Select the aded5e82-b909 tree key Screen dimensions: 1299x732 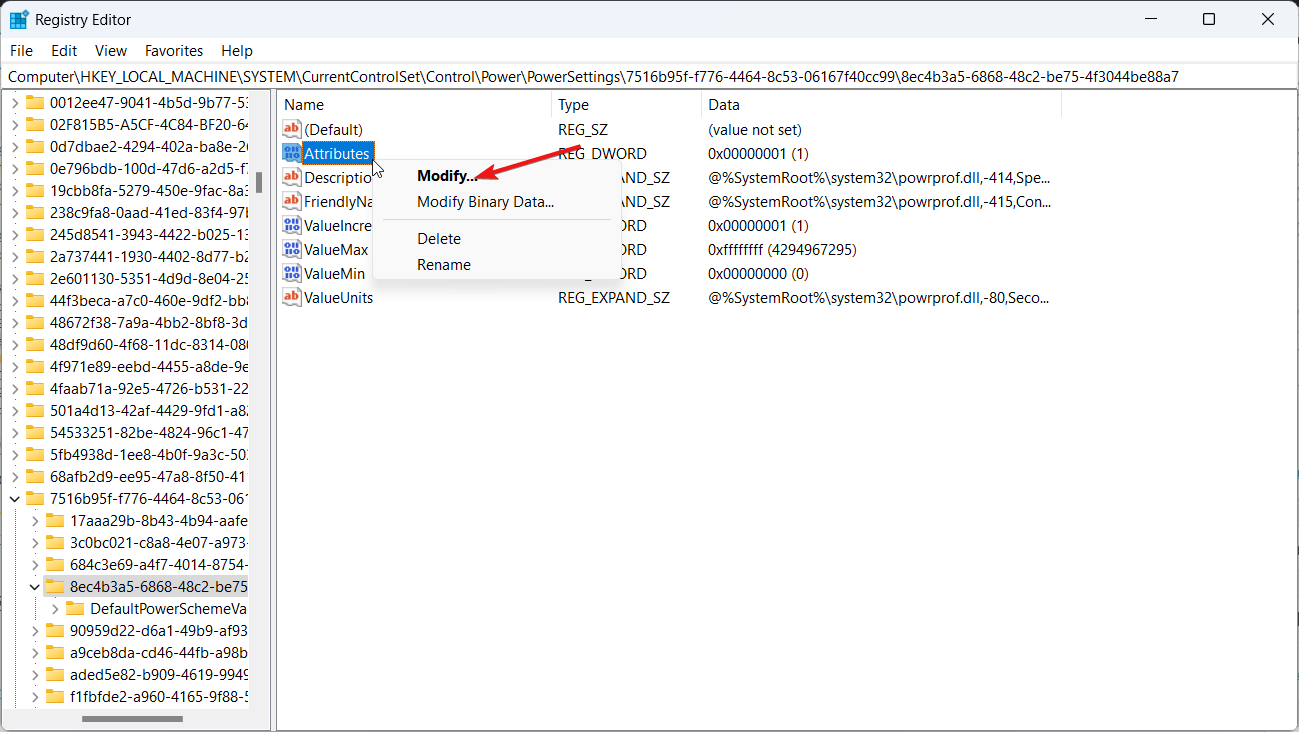pyautogui.click(x=159, y=674)
